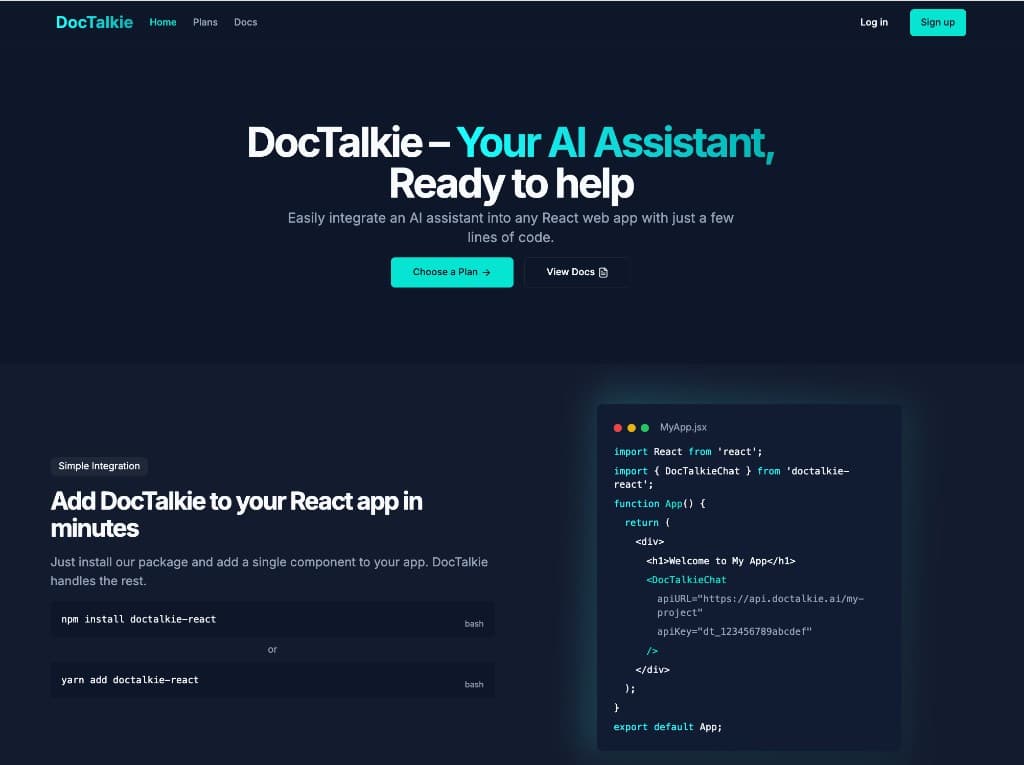Click the MyApp.jsx file name
1024x765 pixels.
pyautogui.click(x=683, y=427)
